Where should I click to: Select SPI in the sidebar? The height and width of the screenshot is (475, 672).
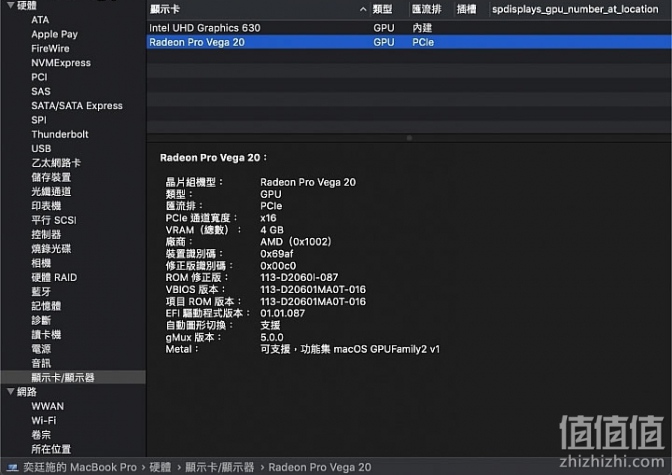[39, 120]
